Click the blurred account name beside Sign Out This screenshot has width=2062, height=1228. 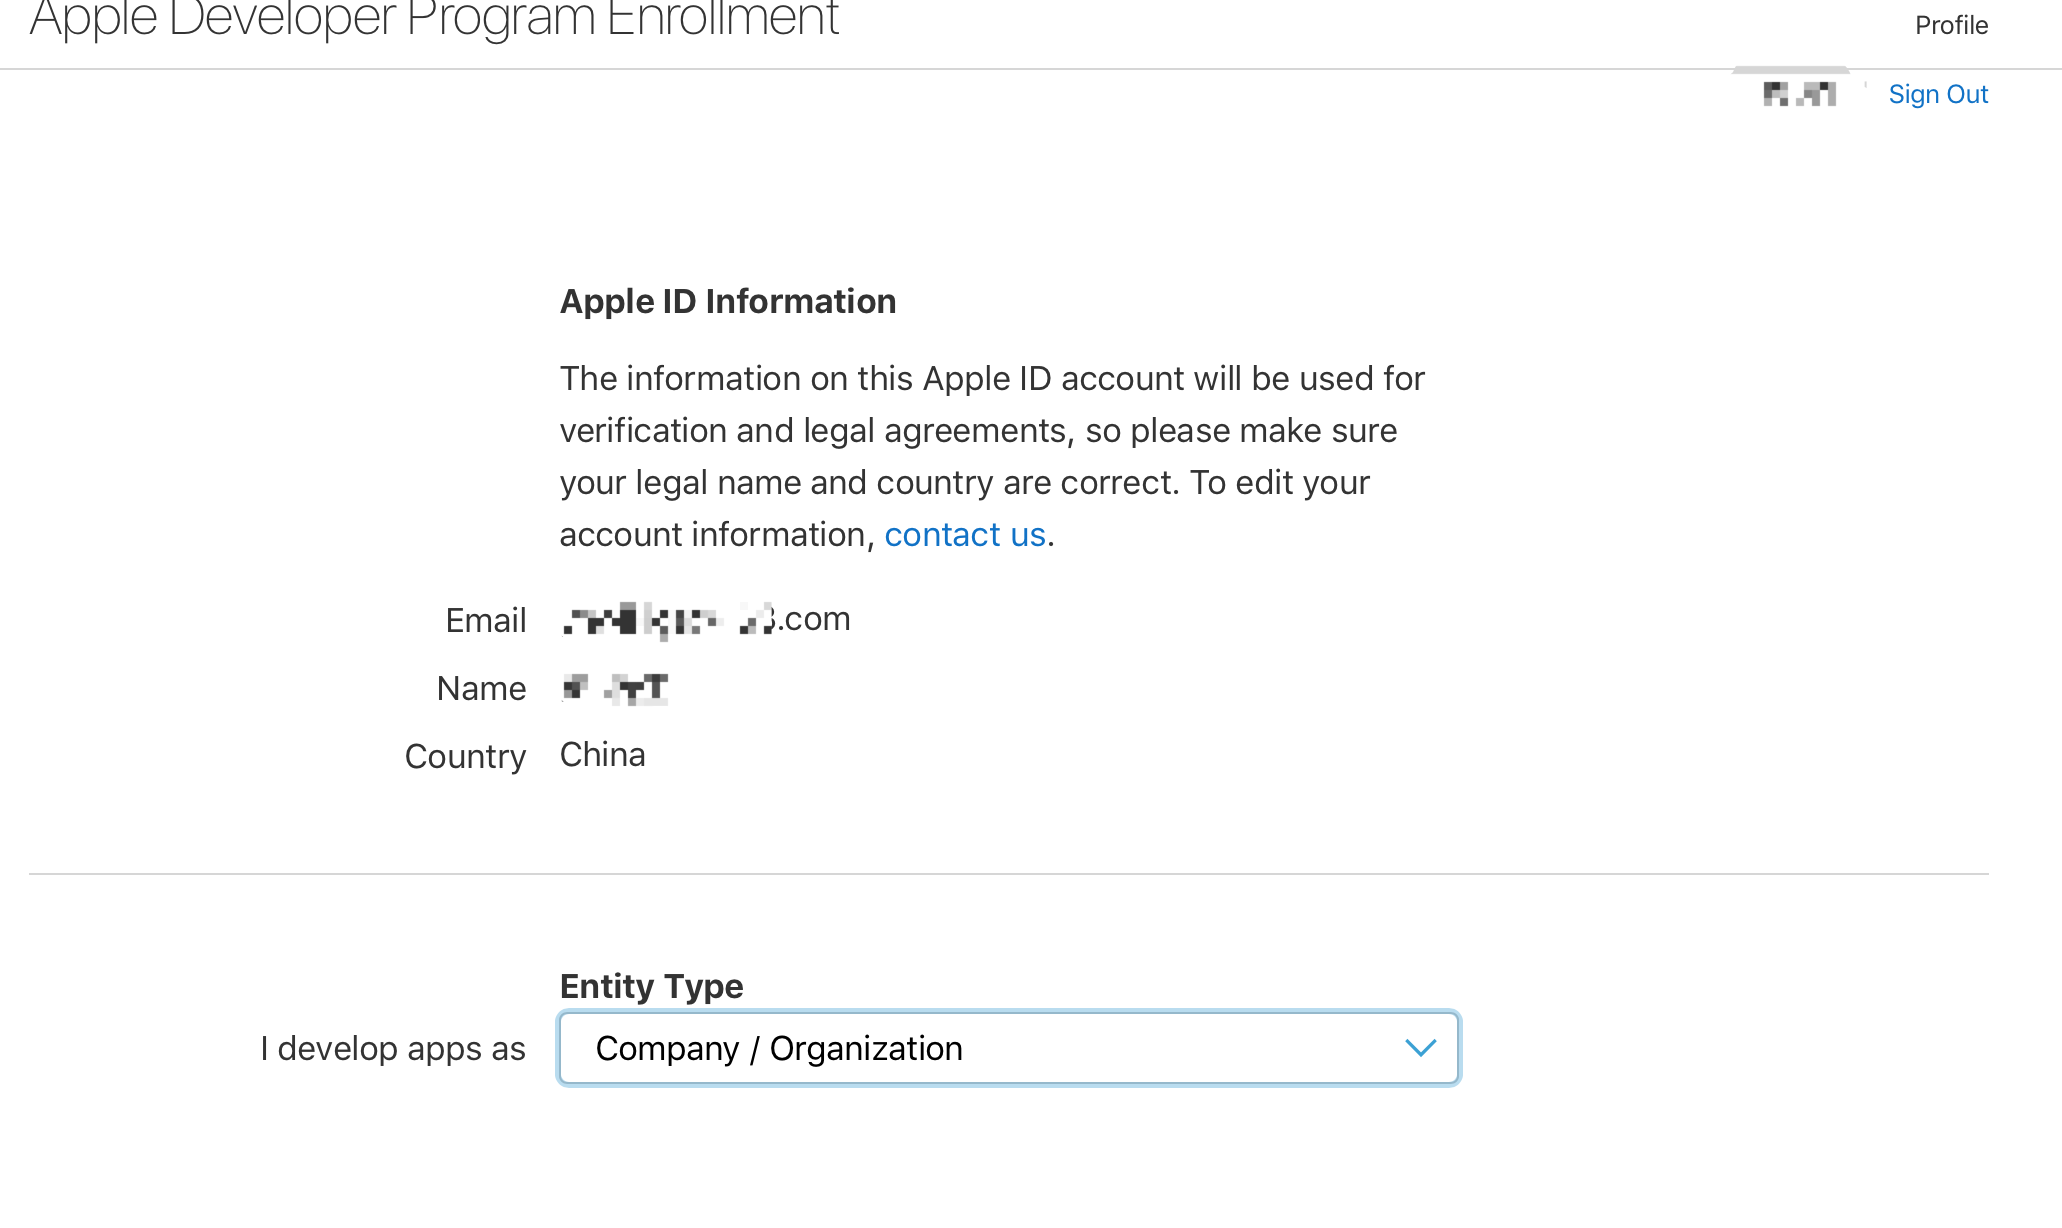click(1799, 94)
